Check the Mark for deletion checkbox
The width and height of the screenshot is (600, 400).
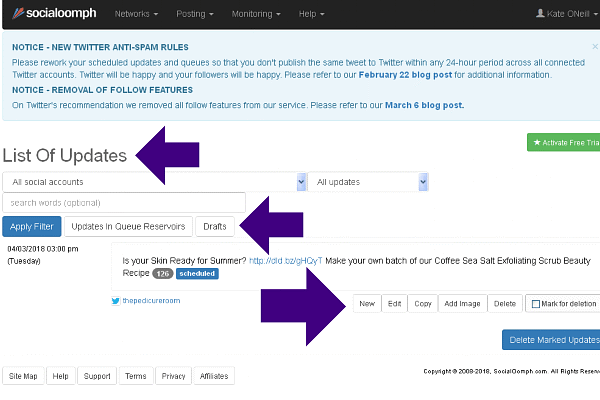click(537, 303)
